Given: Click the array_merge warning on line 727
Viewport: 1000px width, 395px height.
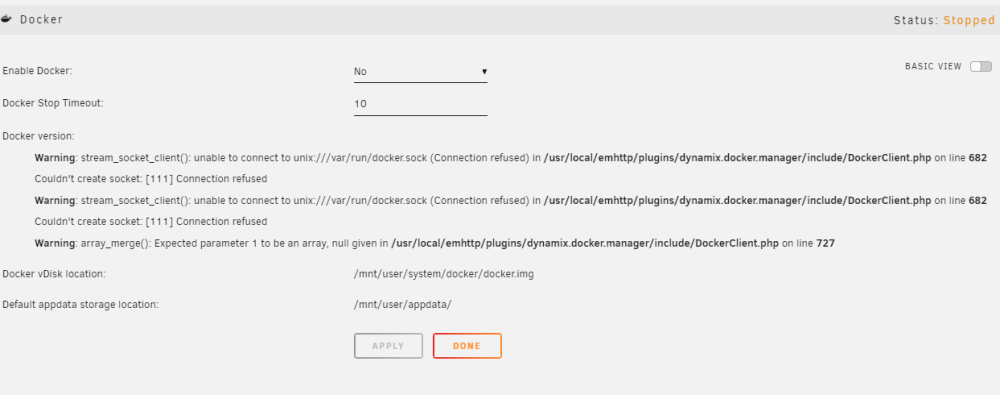Looking at the screenshot, I should [x=434, y=243].
